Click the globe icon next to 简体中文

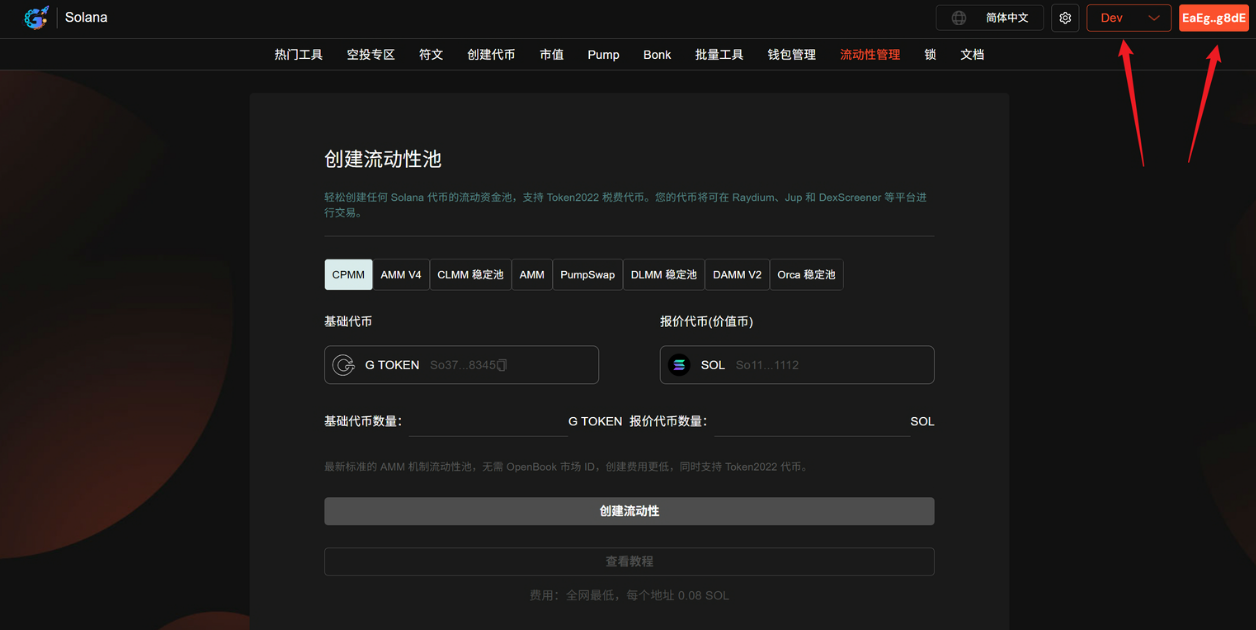pos(958,17)
